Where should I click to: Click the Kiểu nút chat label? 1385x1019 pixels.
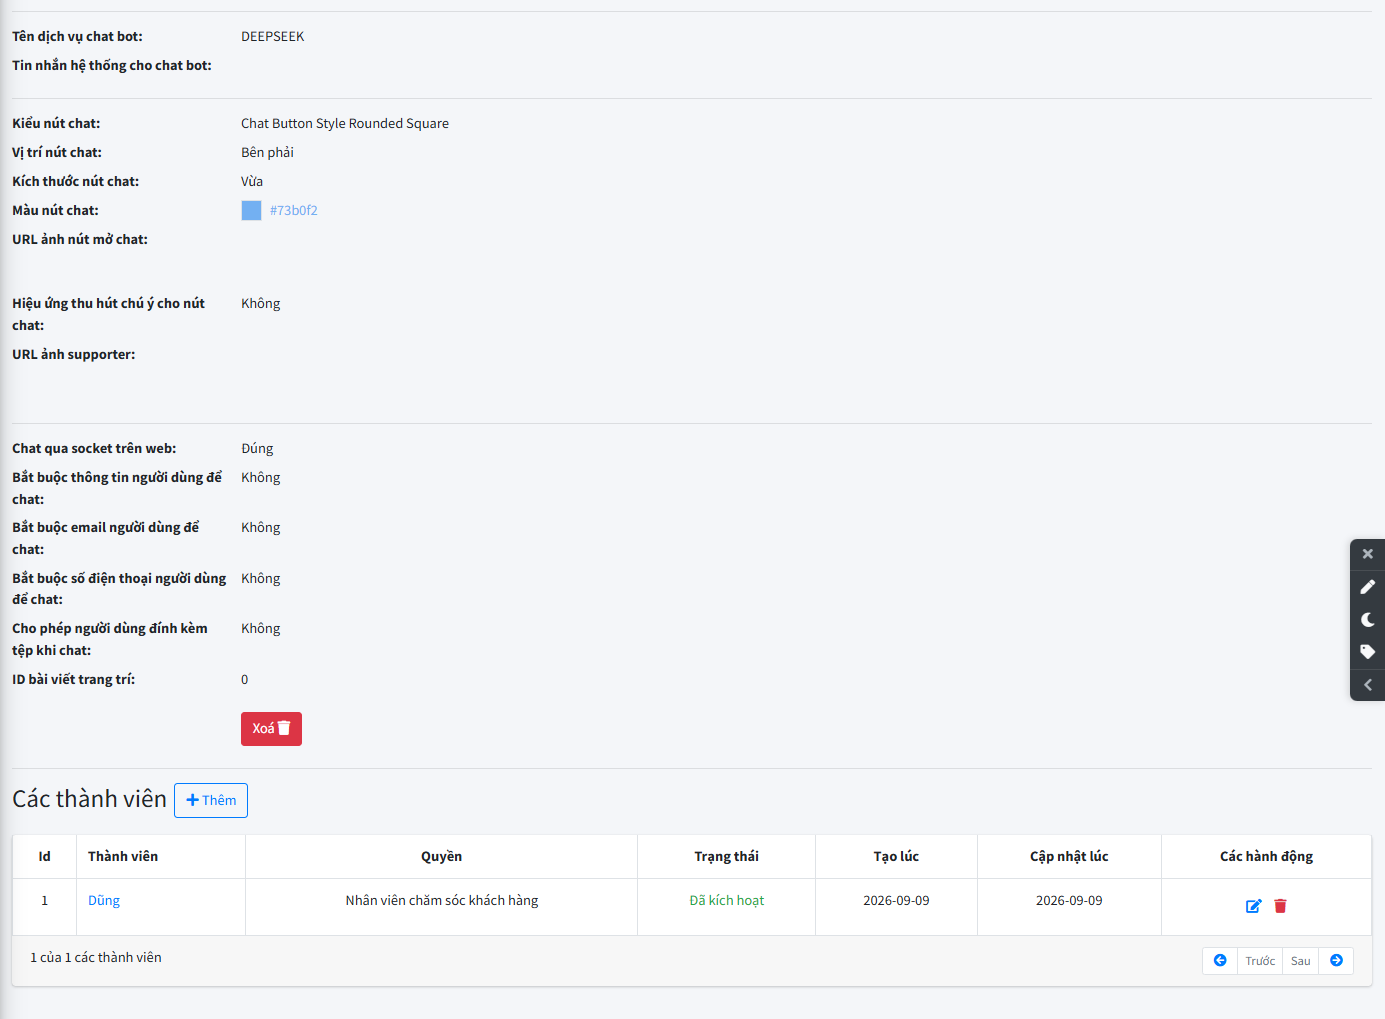(56, 124)
